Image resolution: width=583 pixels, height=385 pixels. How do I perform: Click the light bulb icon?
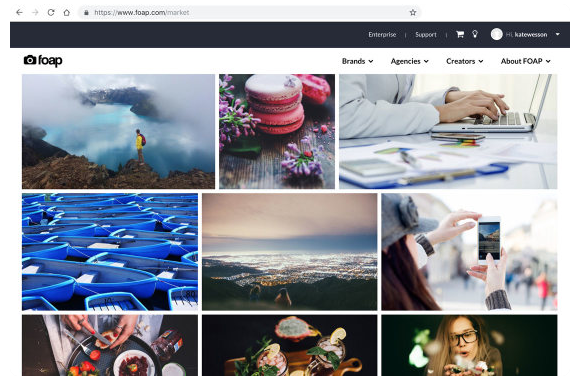[x=475, y=34]
